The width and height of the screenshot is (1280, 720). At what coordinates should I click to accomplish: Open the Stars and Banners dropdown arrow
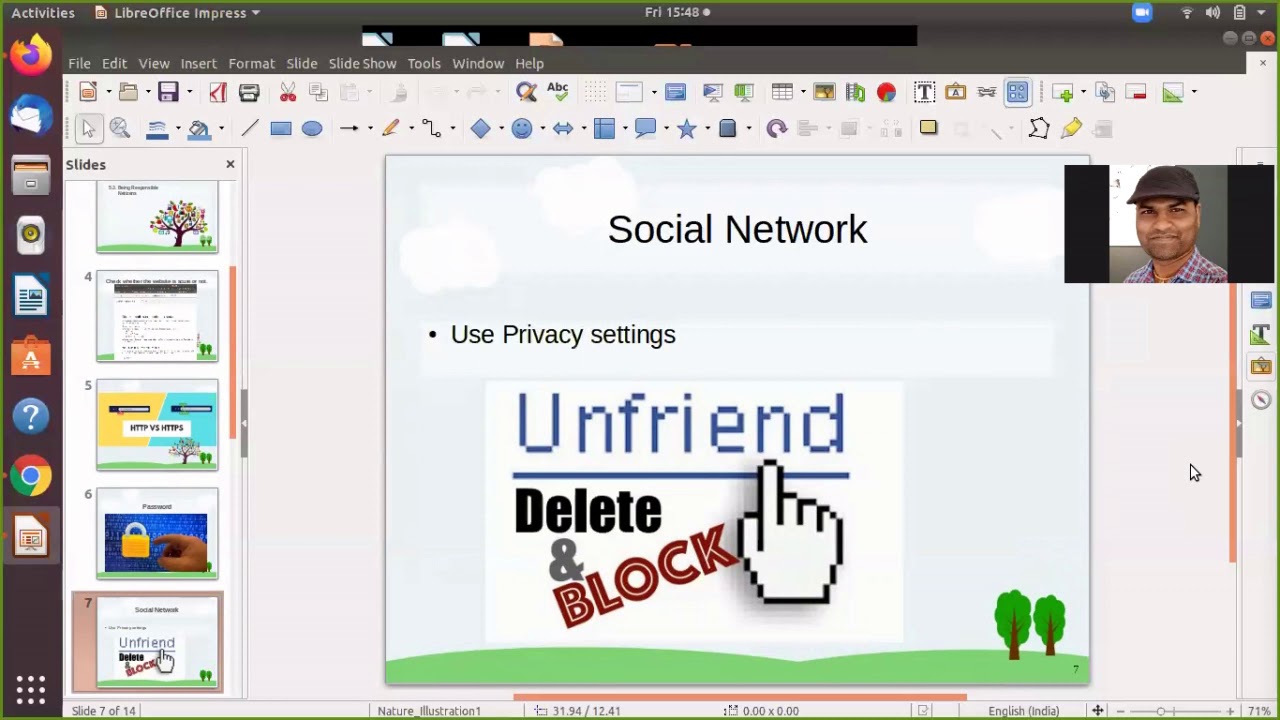[708, 129]
